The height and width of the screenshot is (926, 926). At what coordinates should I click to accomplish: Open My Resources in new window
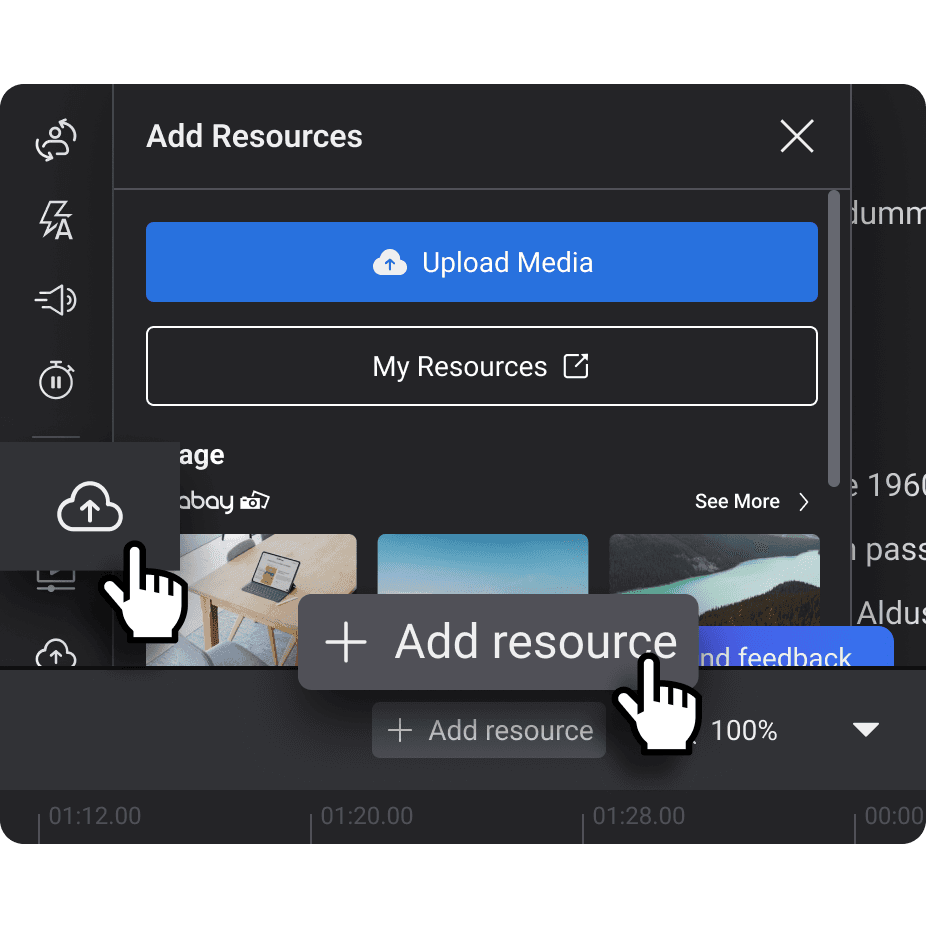[x=481, y=367]
